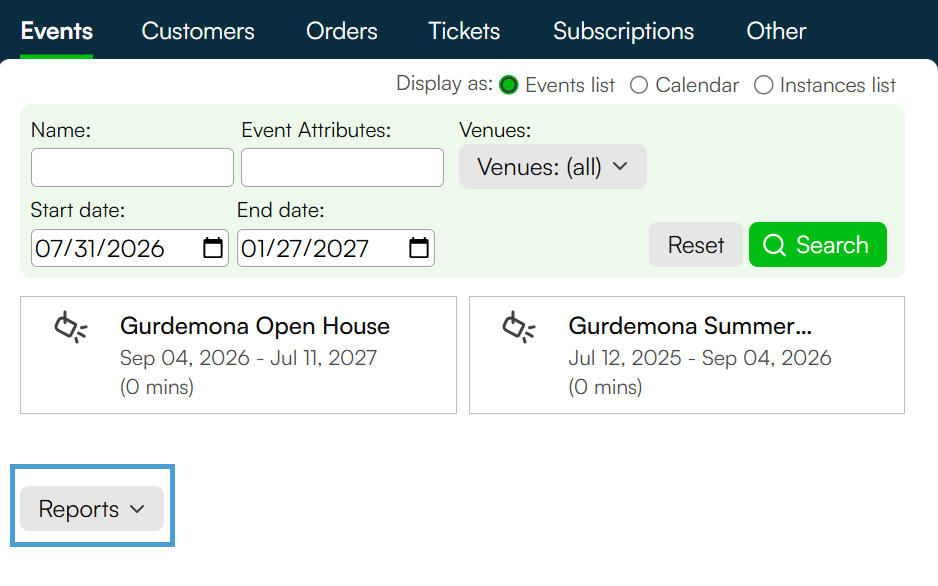Viewport: 938px width, 586px height.
Task: Open the Start date calendar picker icon
Action: point(213,248)
